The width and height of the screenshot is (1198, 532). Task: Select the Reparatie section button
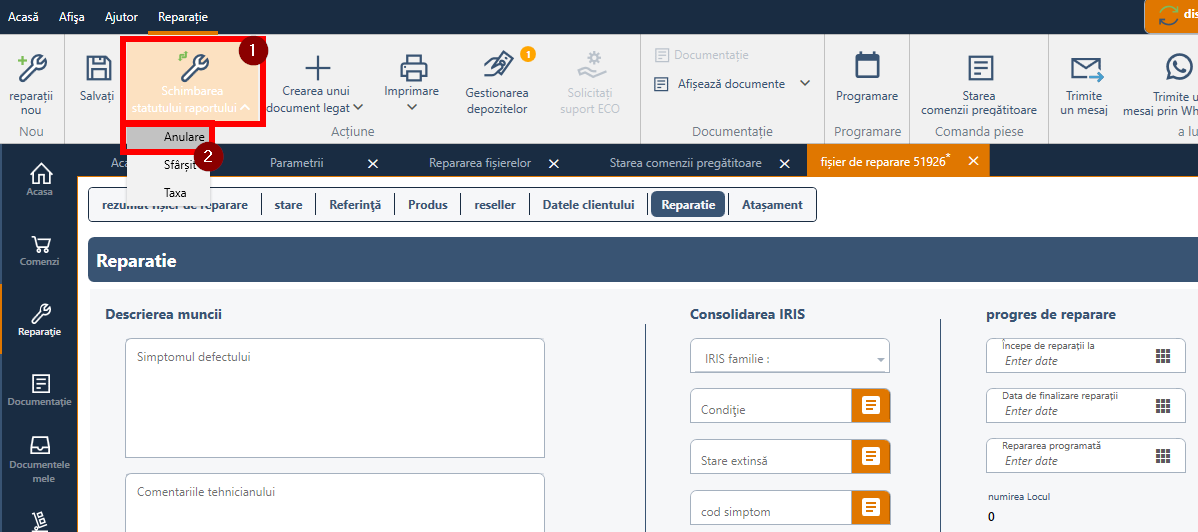[x=688, y=205]
